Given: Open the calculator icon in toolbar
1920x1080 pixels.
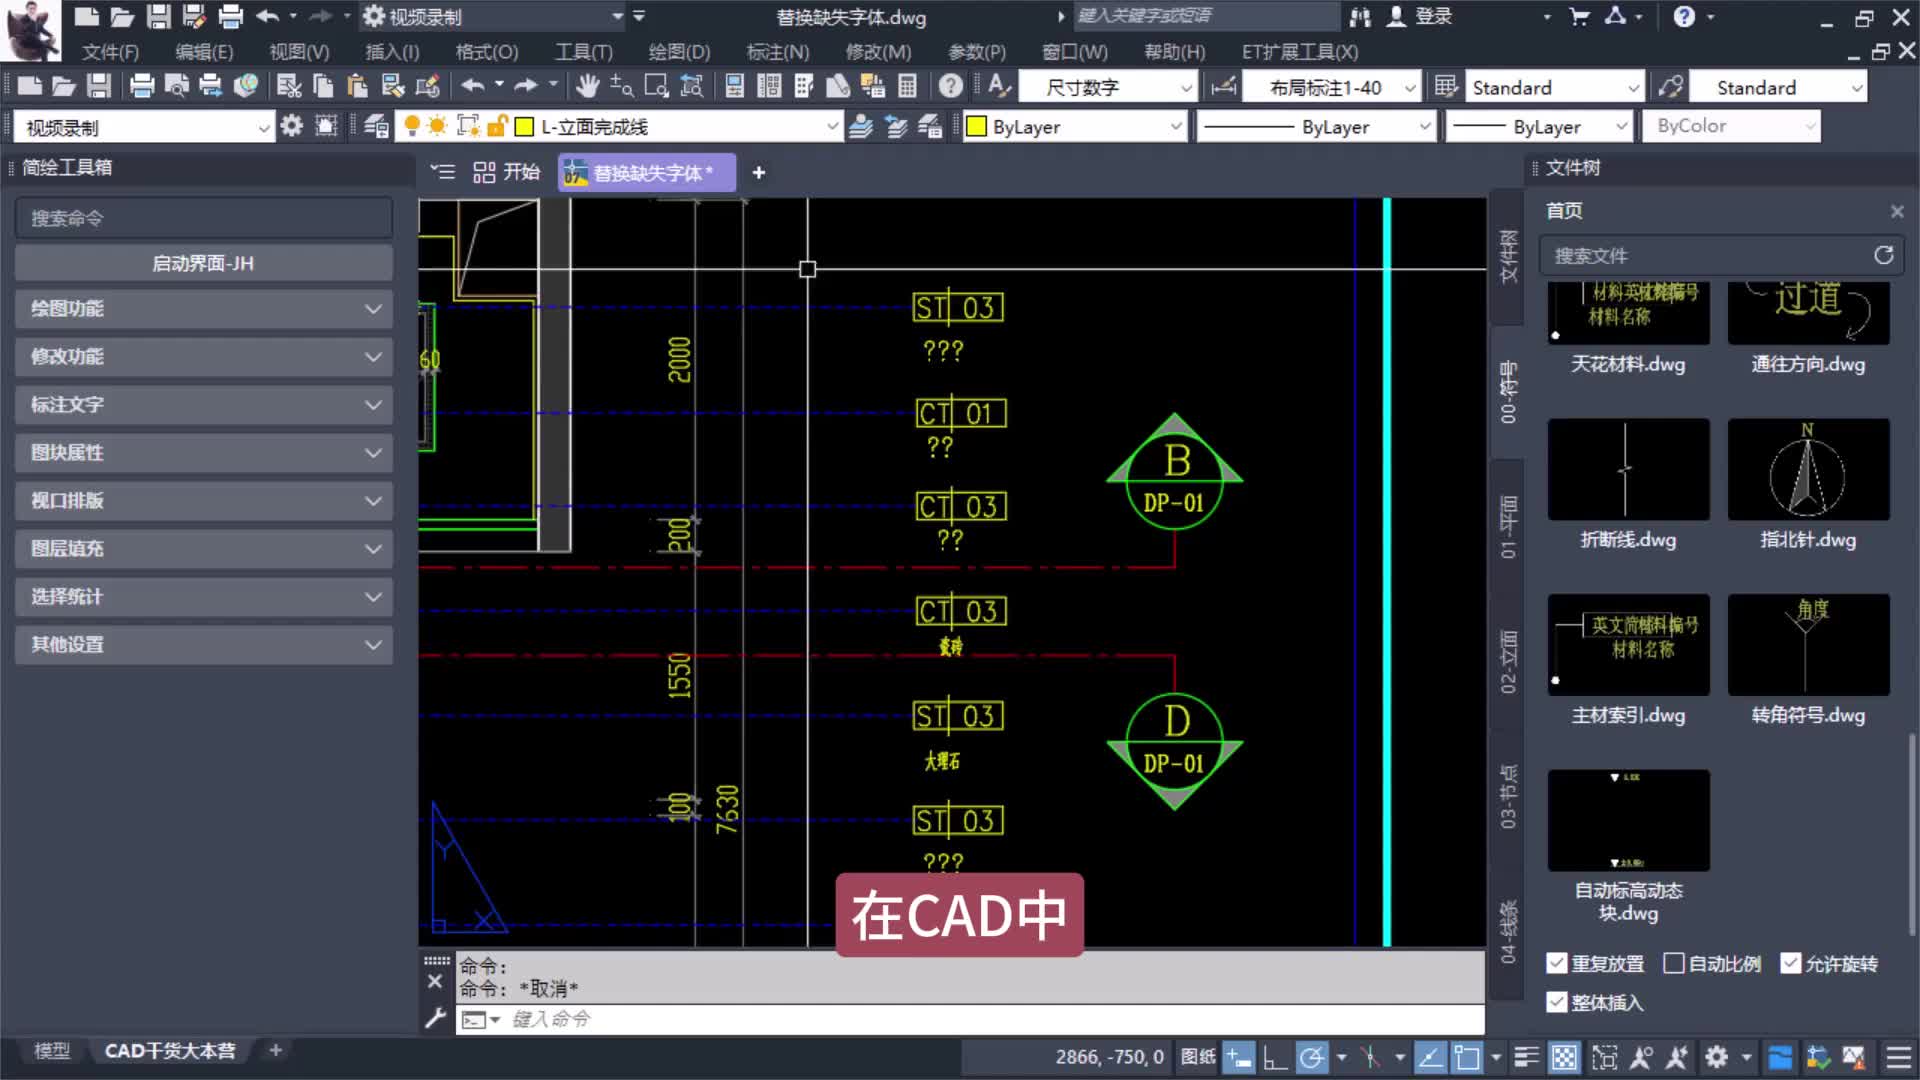Looking at the screenshot, I should pyautogui.click(x=907, y=87).
